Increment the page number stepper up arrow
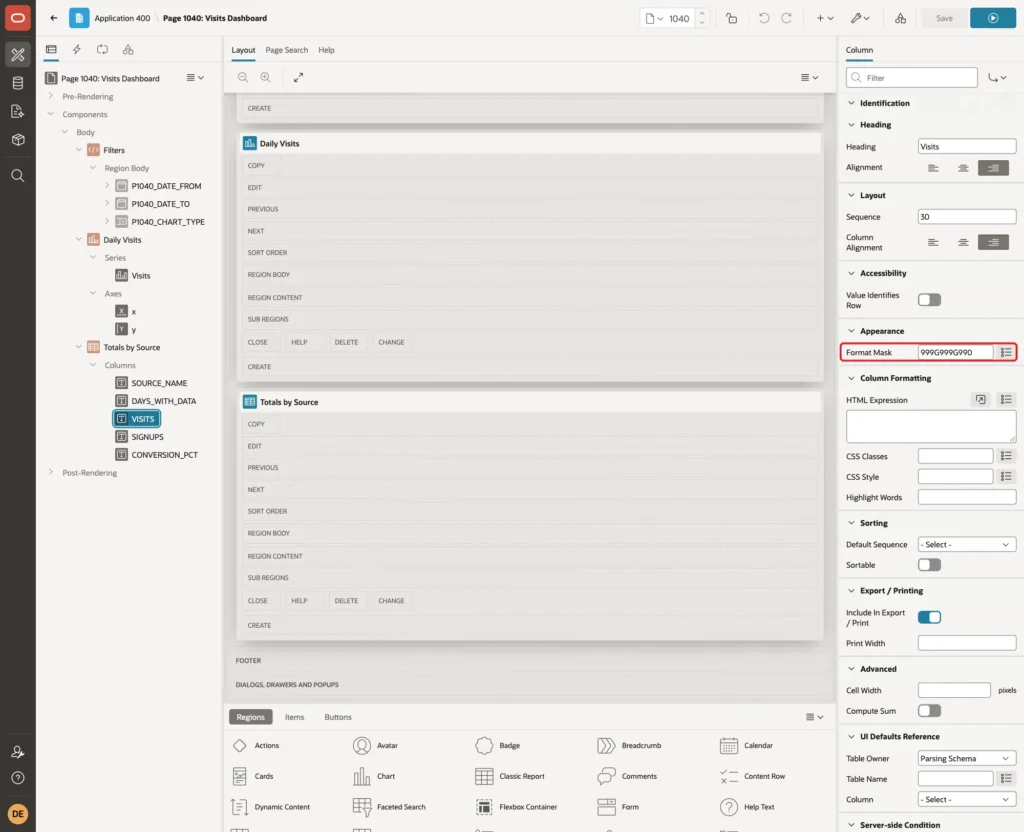Viewport: 1024px width, 832px height. coord(702,14)
